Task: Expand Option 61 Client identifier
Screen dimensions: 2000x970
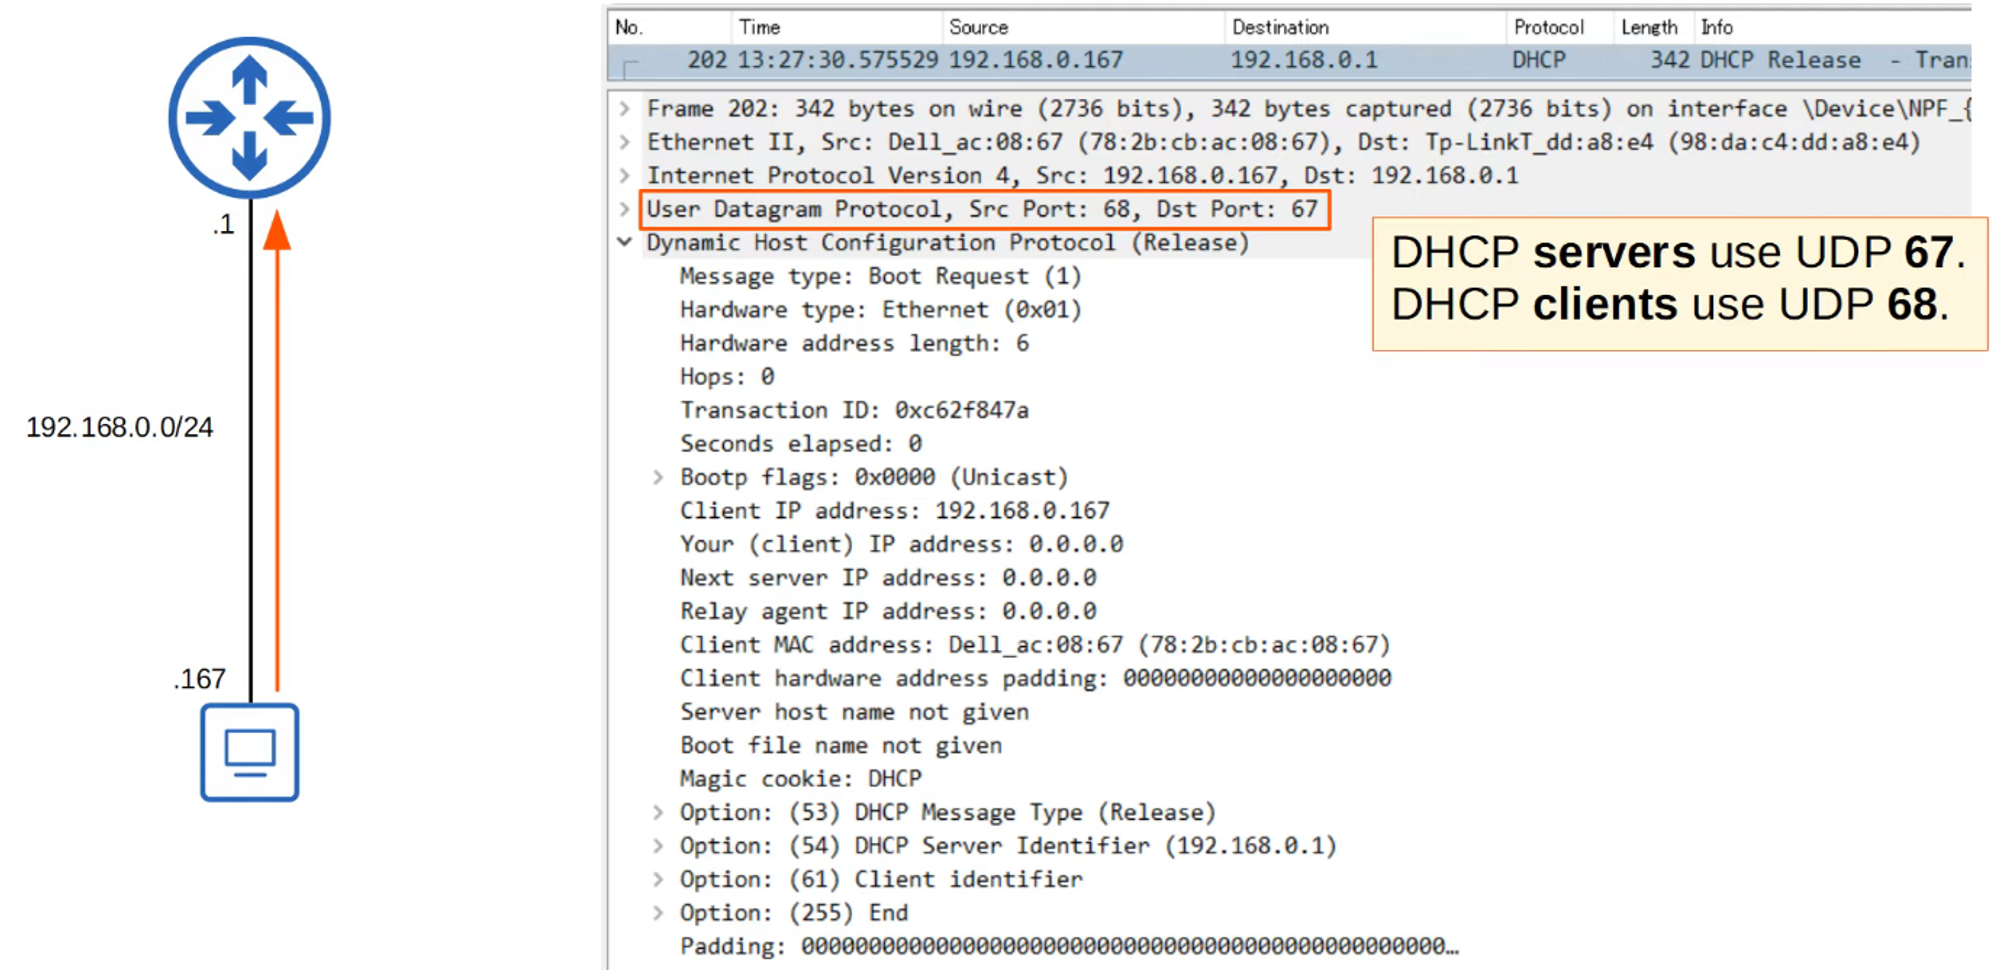Action: click(658, 880)
